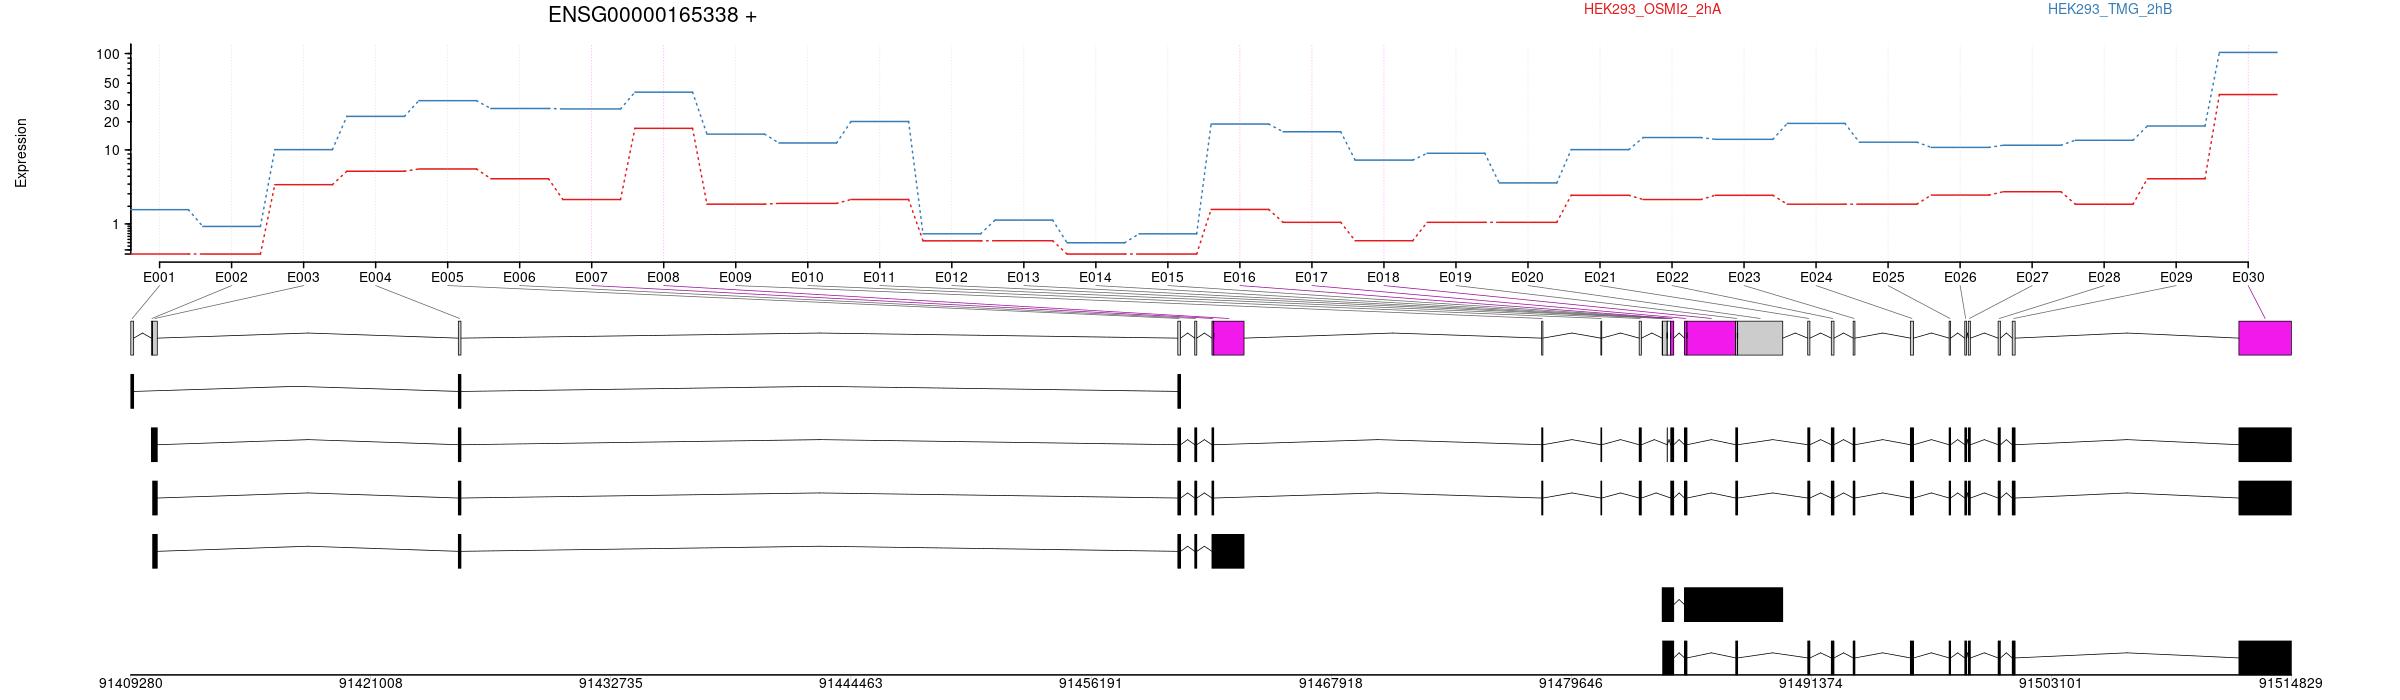
Task: Click the magenta terminal exon in gene model
Action: (x=2265, y=338)
